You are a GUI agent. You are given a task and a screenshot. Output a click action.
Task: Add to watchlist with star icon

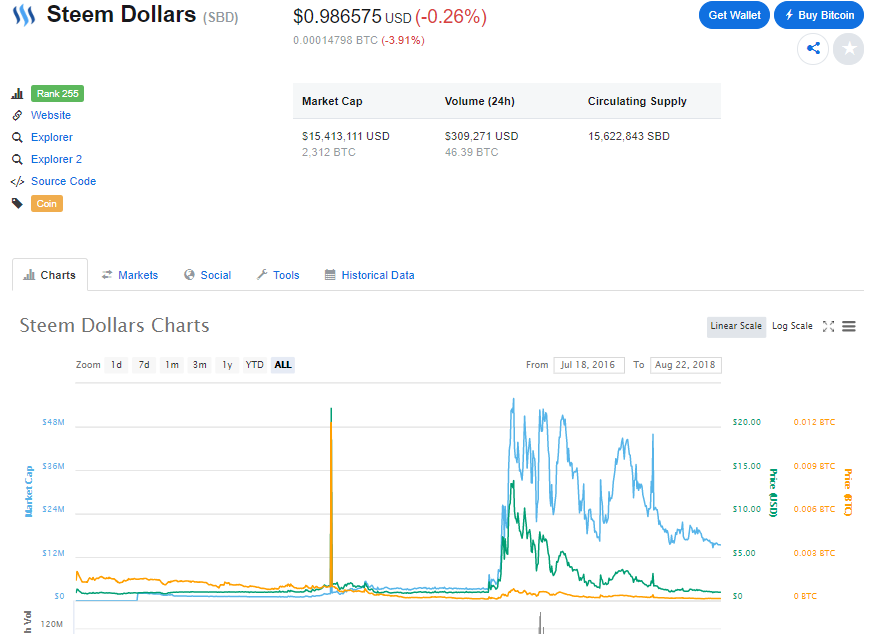pyautogui.click(x=849, y=49)
